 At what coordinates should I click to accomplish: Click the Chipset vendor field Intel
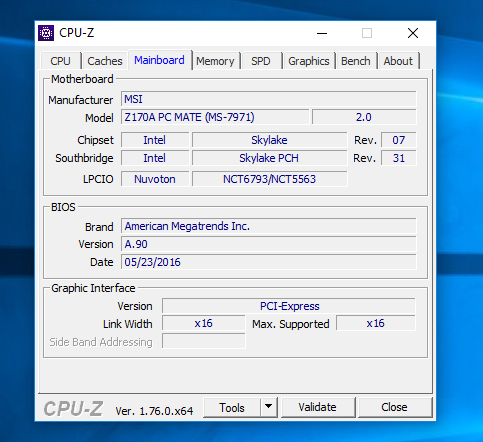point(155,140)
